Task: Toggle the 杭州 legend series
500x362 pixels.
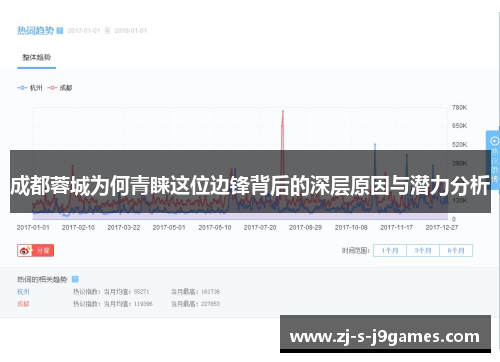Action: [30, 88]
